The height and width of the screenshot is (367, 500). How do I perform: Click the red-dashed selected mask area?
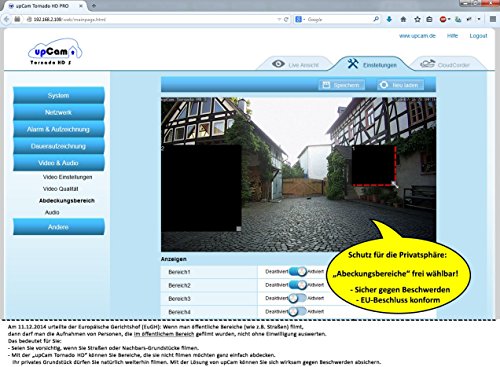(x=374, y=165)
